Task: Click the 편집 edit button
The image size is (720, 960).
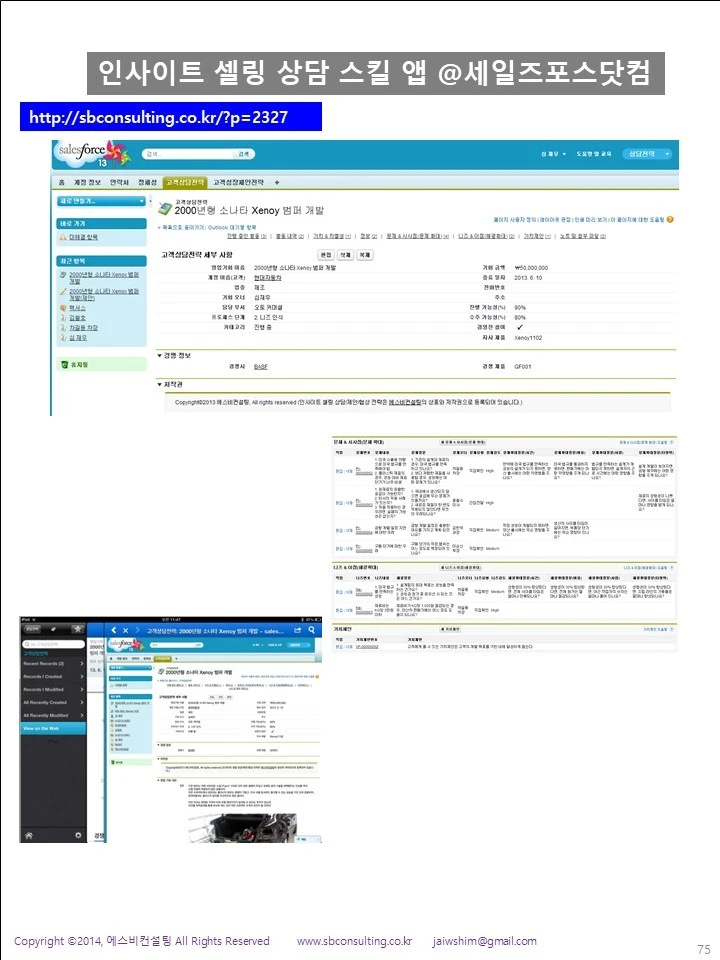Action: click(326, 255)
